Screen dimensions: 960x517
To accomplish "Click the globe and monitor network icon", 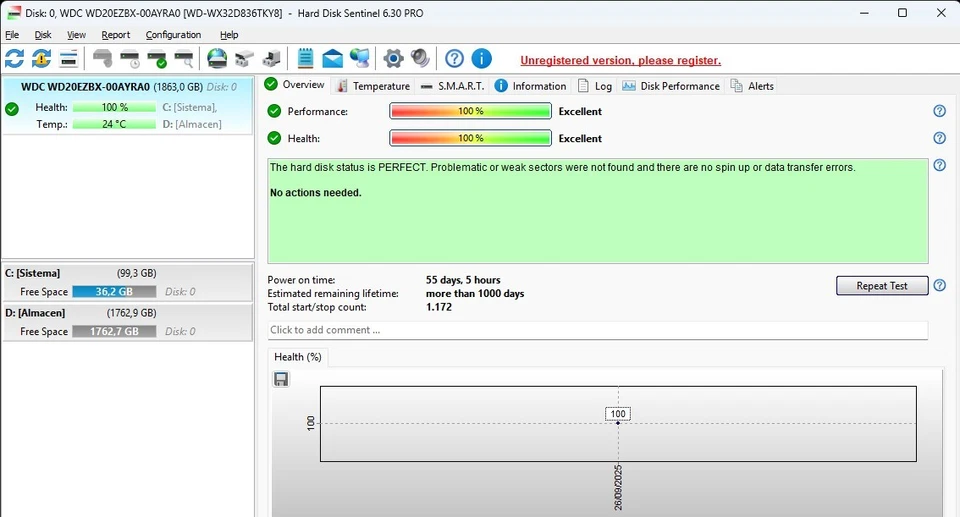I will click(x=360, y=59).
